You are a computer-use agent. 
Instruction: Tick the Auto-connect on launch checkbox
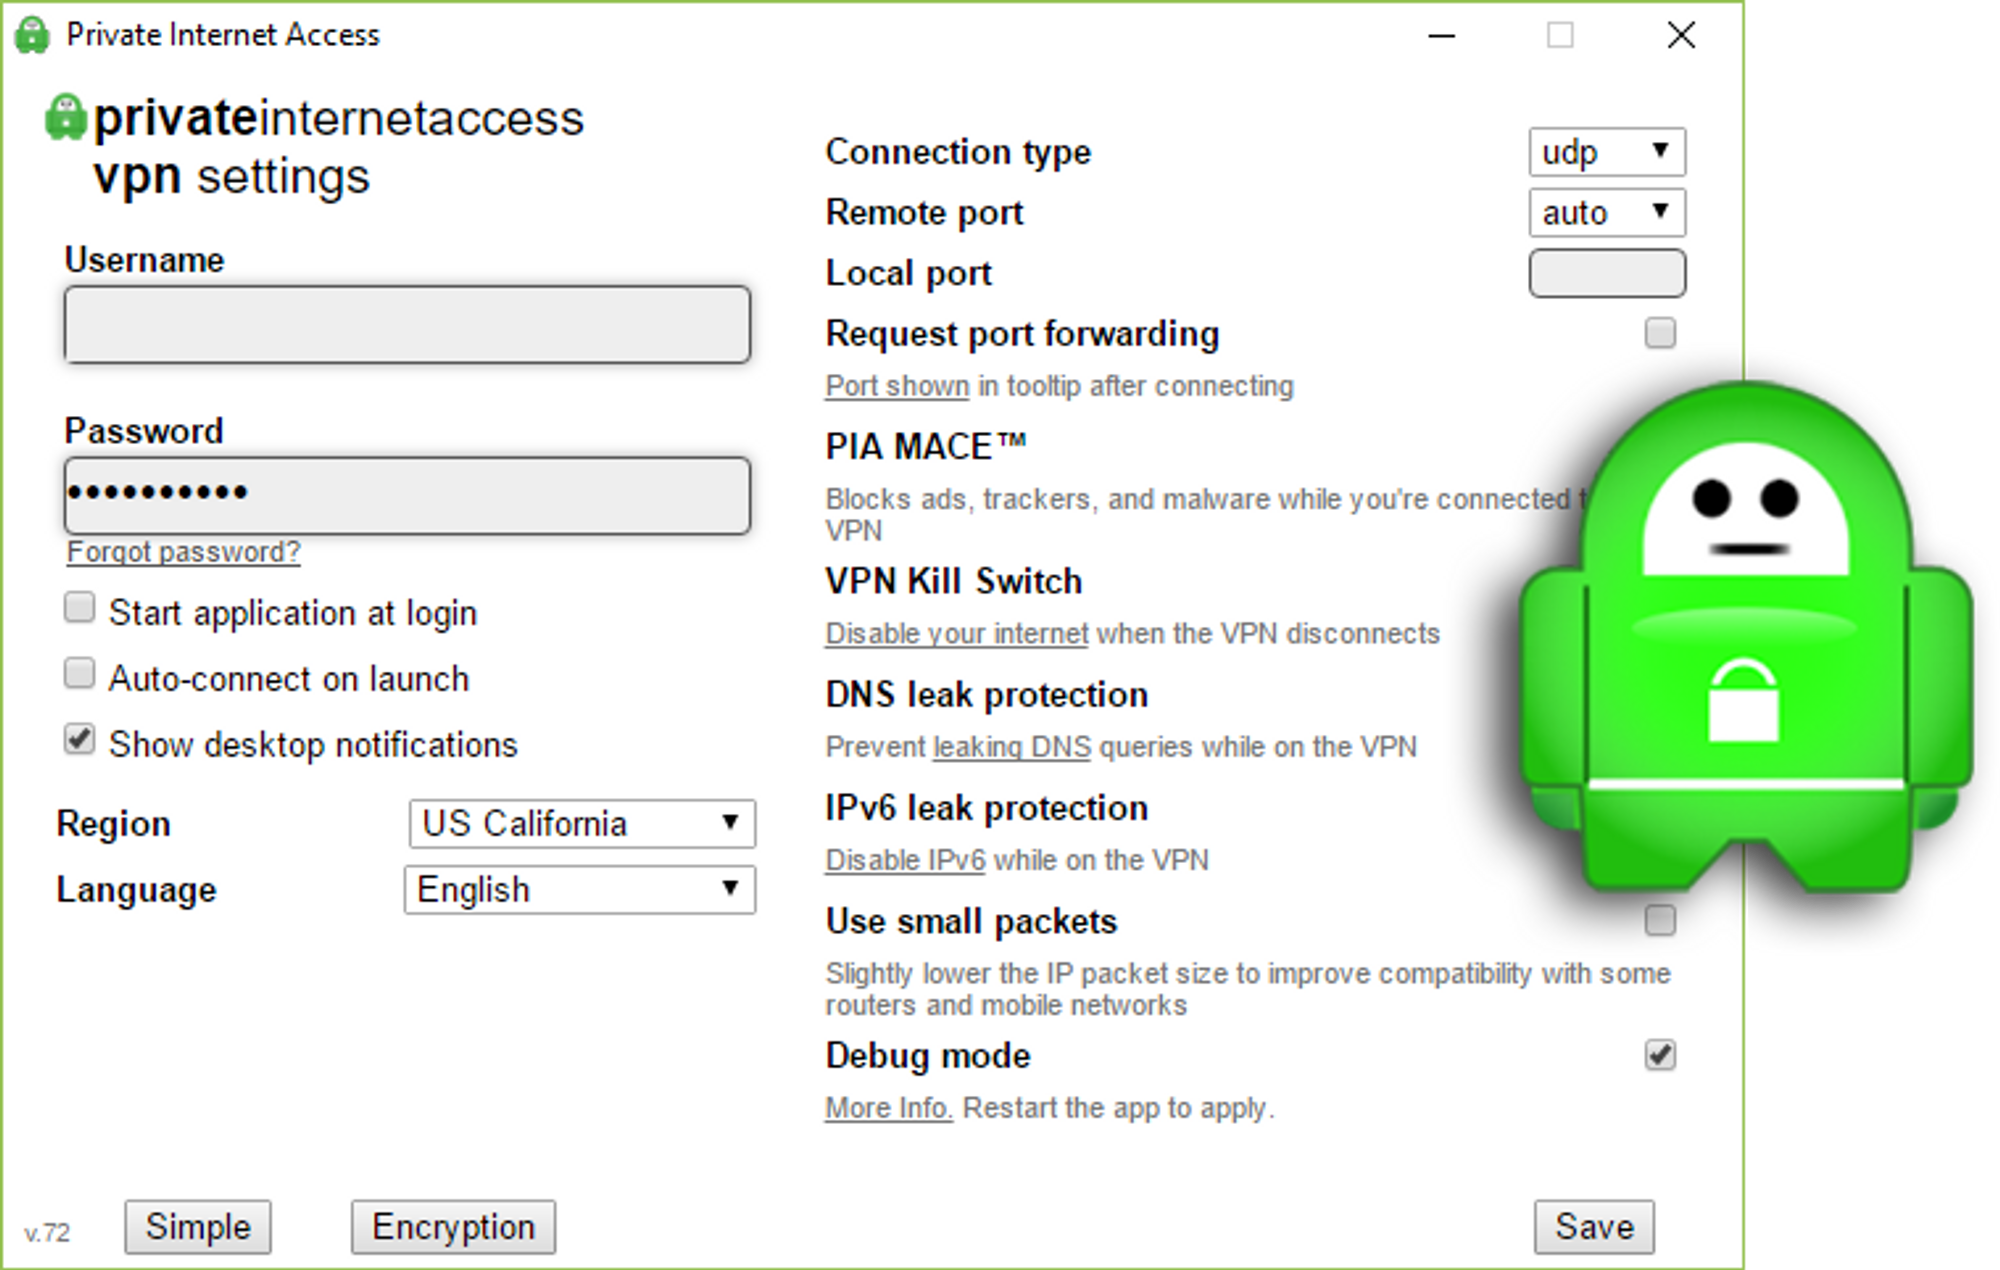click(x=79, y=674)
